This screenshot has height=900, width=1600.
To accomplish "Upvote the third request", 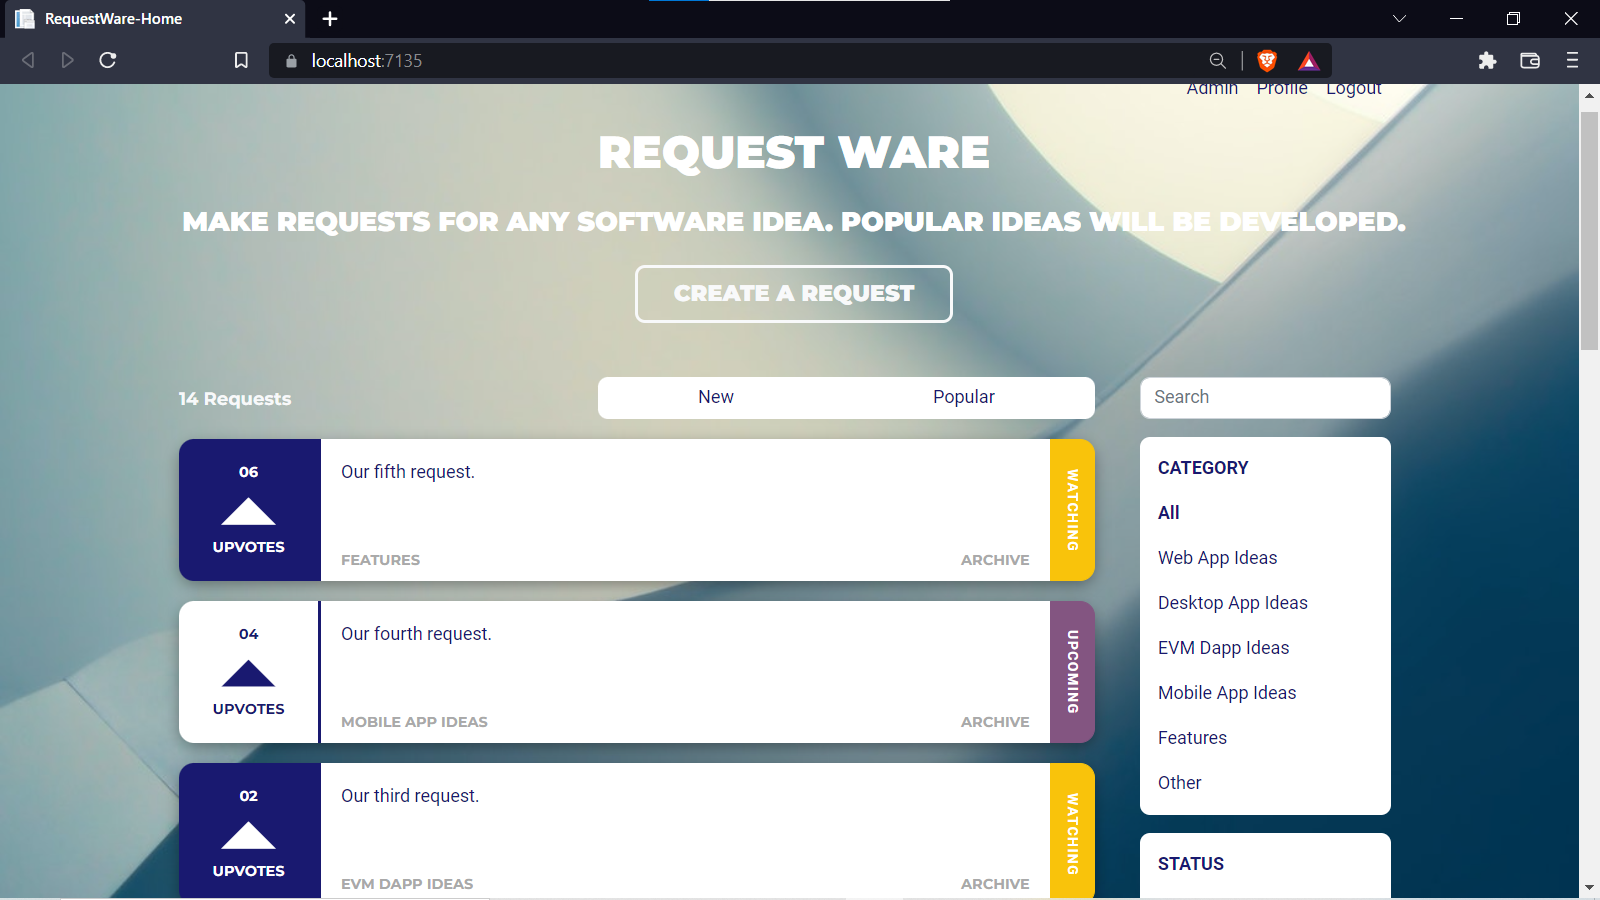I will [x=248, y=836].
